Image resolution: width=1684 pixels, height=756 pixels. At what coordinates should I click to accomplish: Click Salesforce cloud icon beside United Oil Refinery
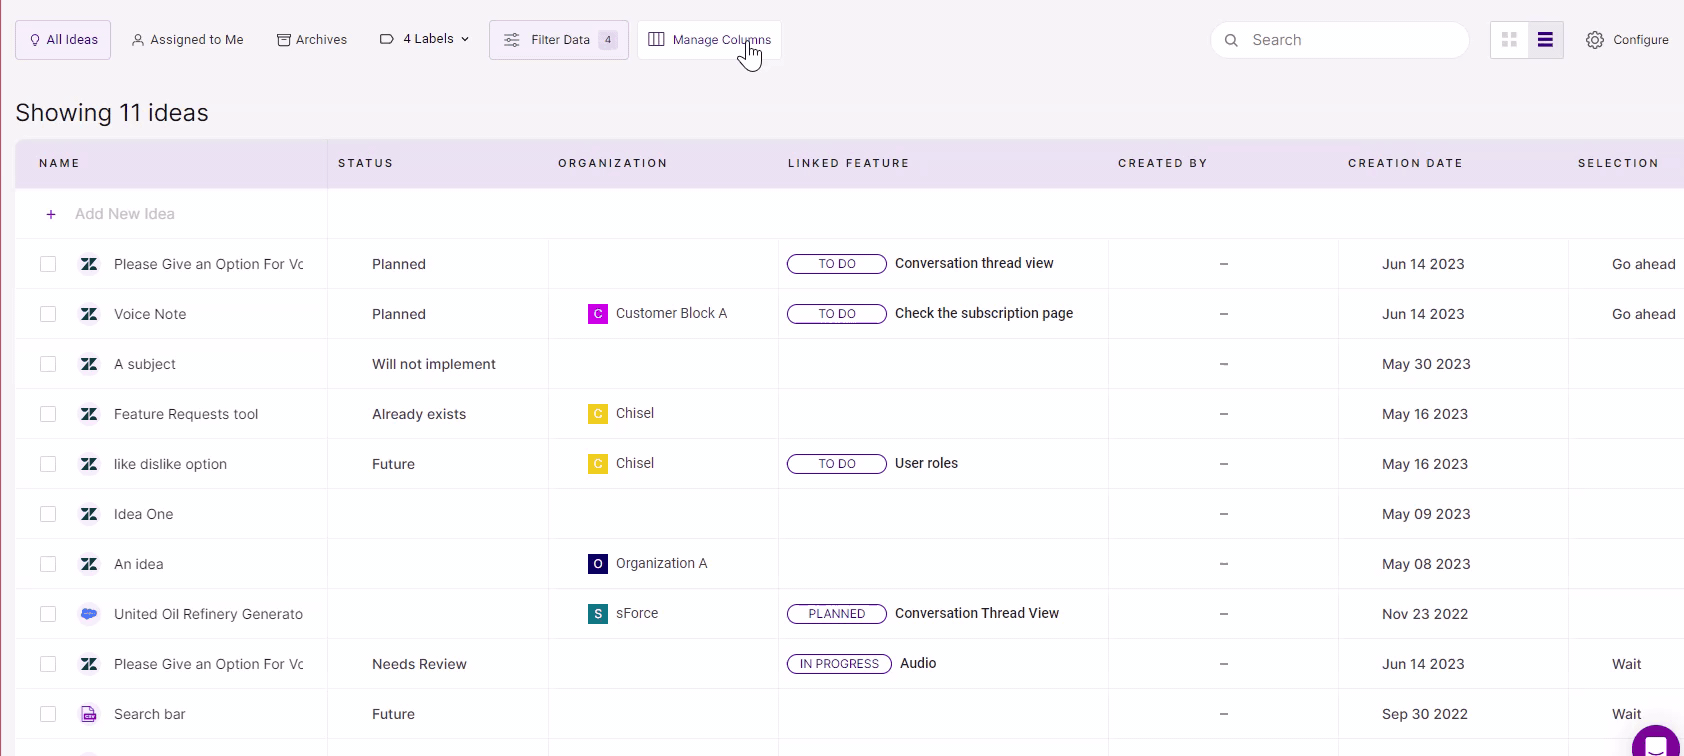[x=89, y=614]
